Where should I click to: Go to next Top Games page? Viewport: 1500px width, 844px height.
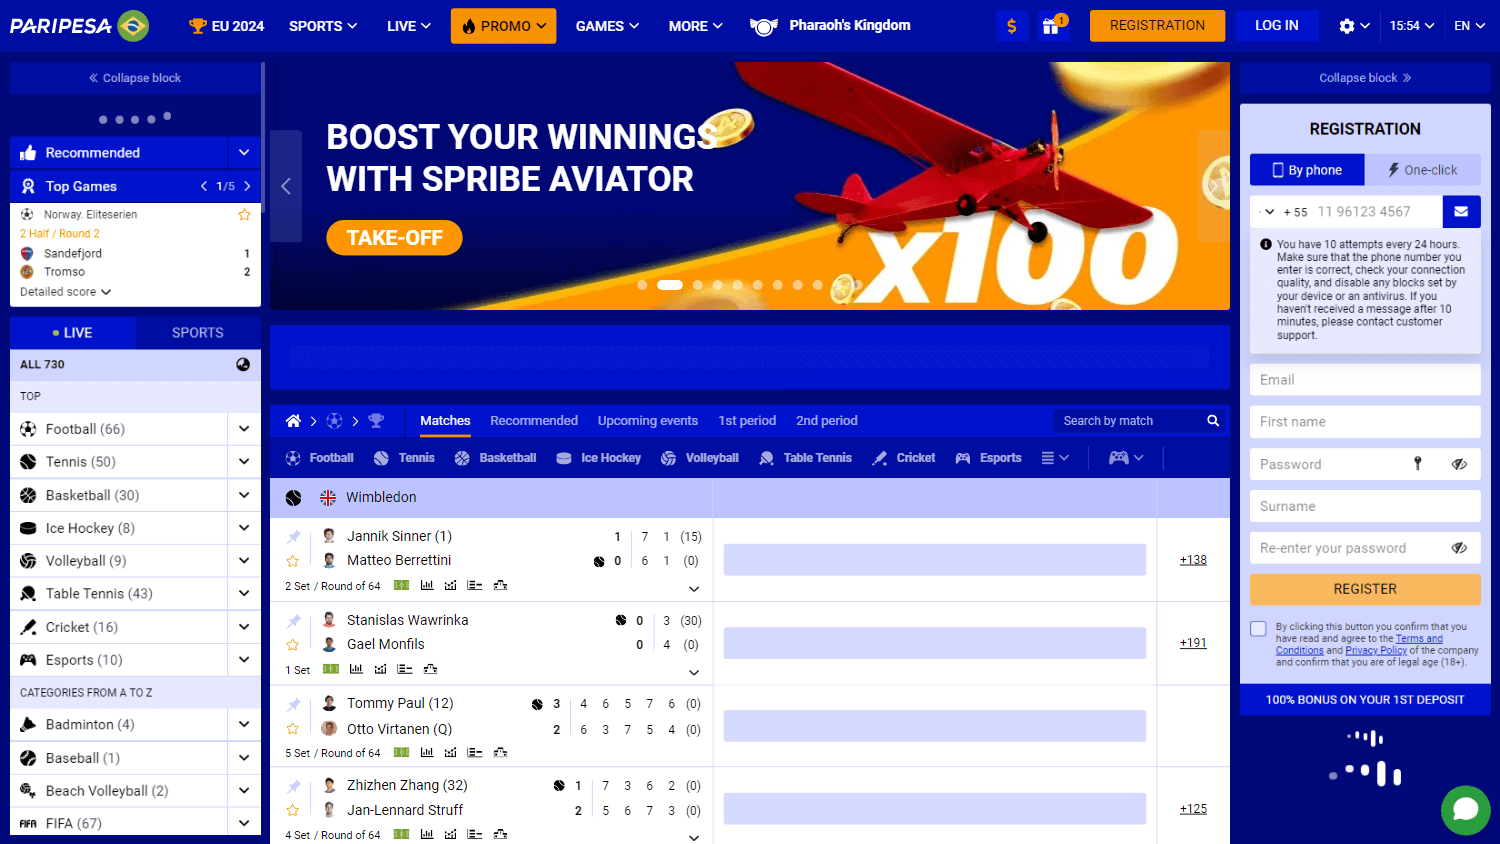pyautogui.click(x=247, y=186)
